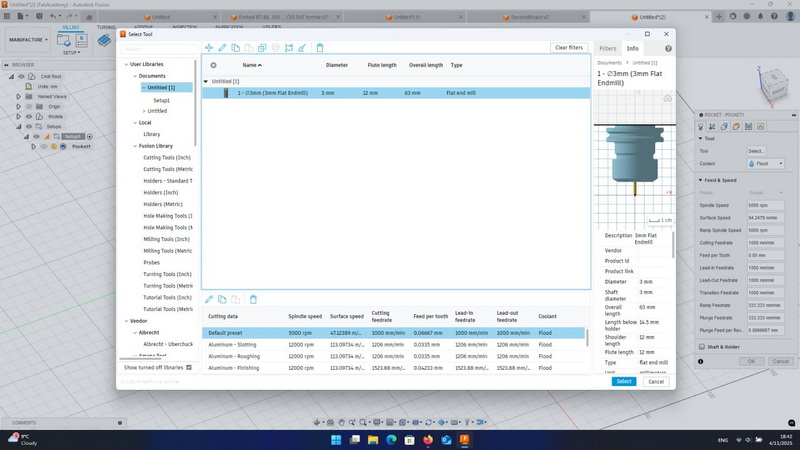Open the Select Tool help icon
Screen dimensions: 800x450
pos(668,48)
